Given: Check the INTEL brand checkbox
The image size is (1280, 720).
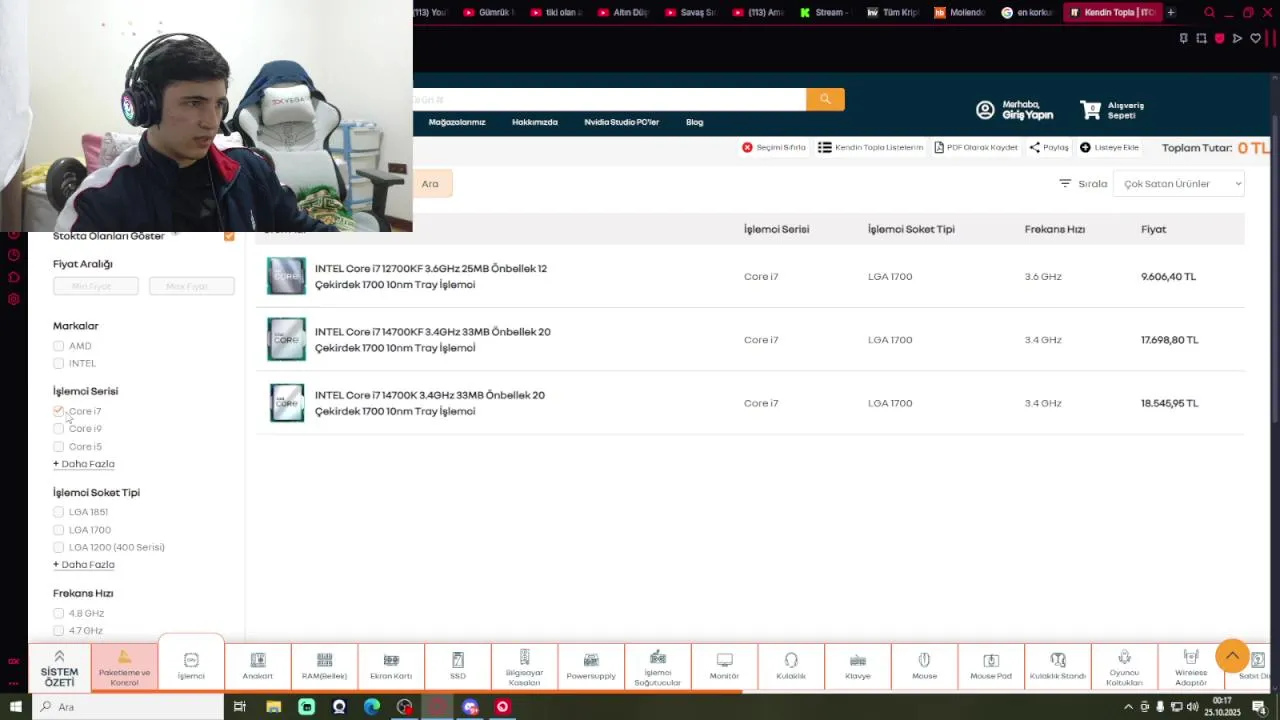Looking at the screenshot, I should tap(58, 363).
